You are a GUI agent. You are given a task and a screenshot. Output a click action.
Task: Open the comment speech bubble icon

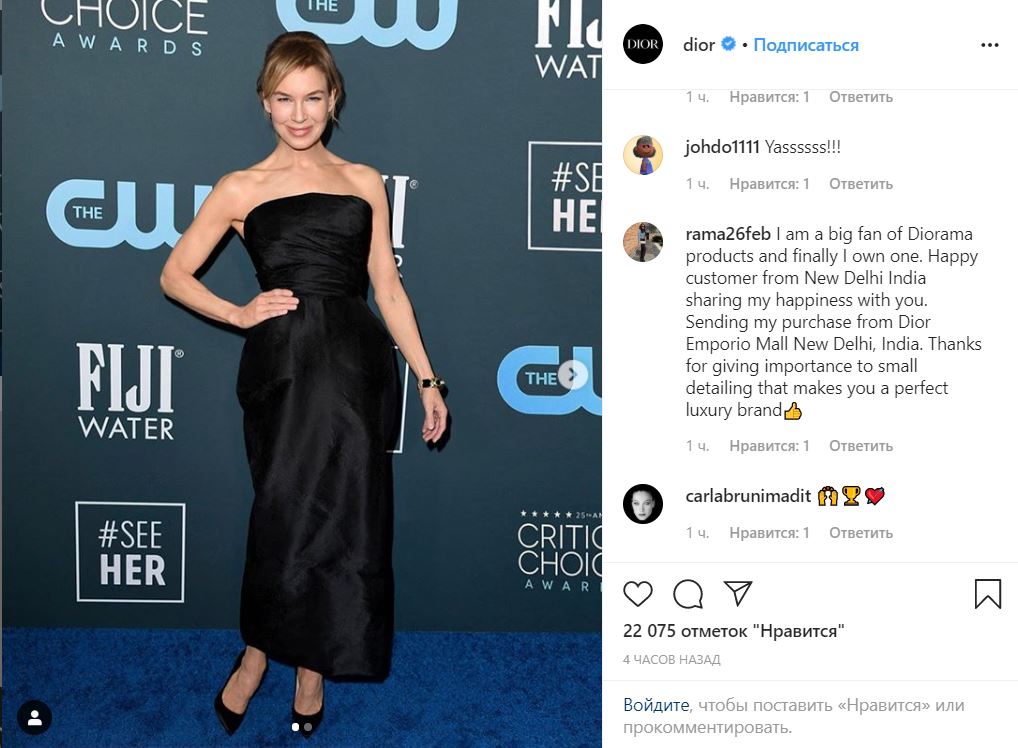(x=688, y=593)
